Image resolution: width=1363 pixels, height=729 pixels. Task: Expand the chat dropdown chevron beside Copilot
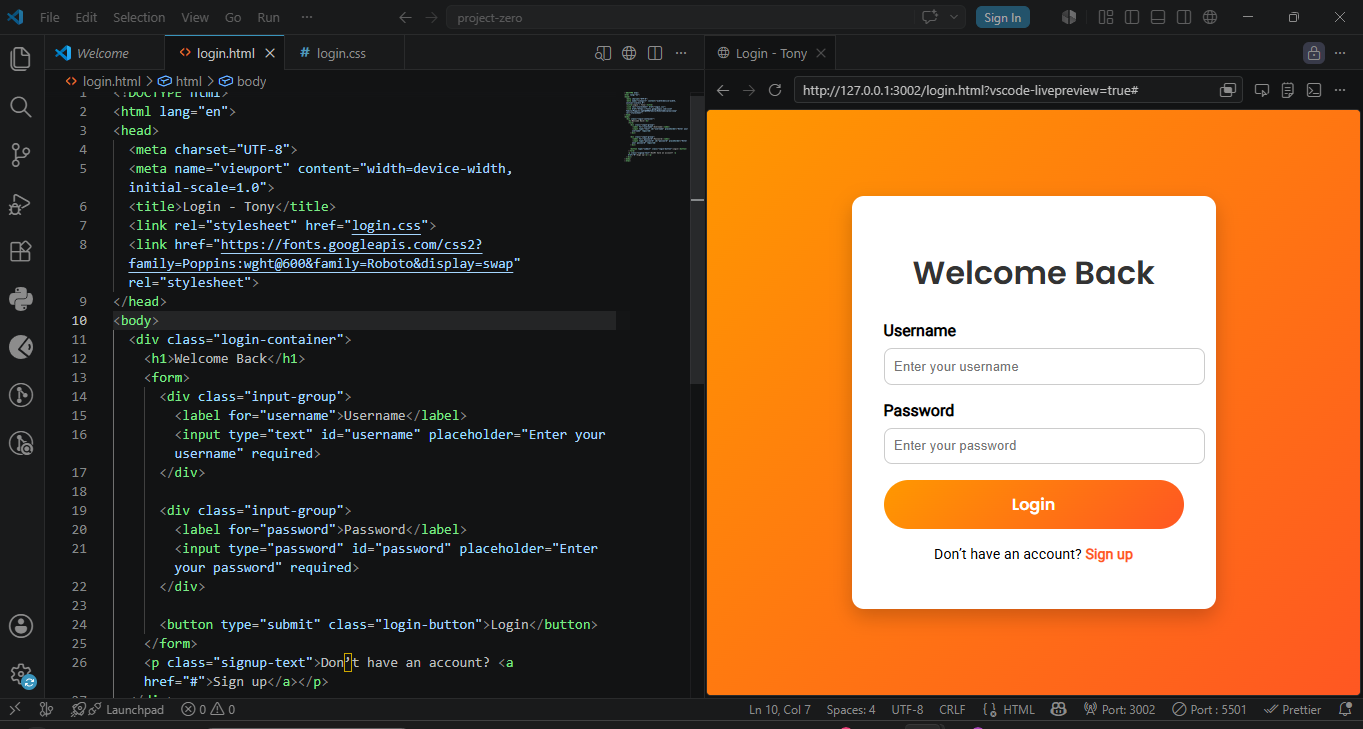pos(954,17)
